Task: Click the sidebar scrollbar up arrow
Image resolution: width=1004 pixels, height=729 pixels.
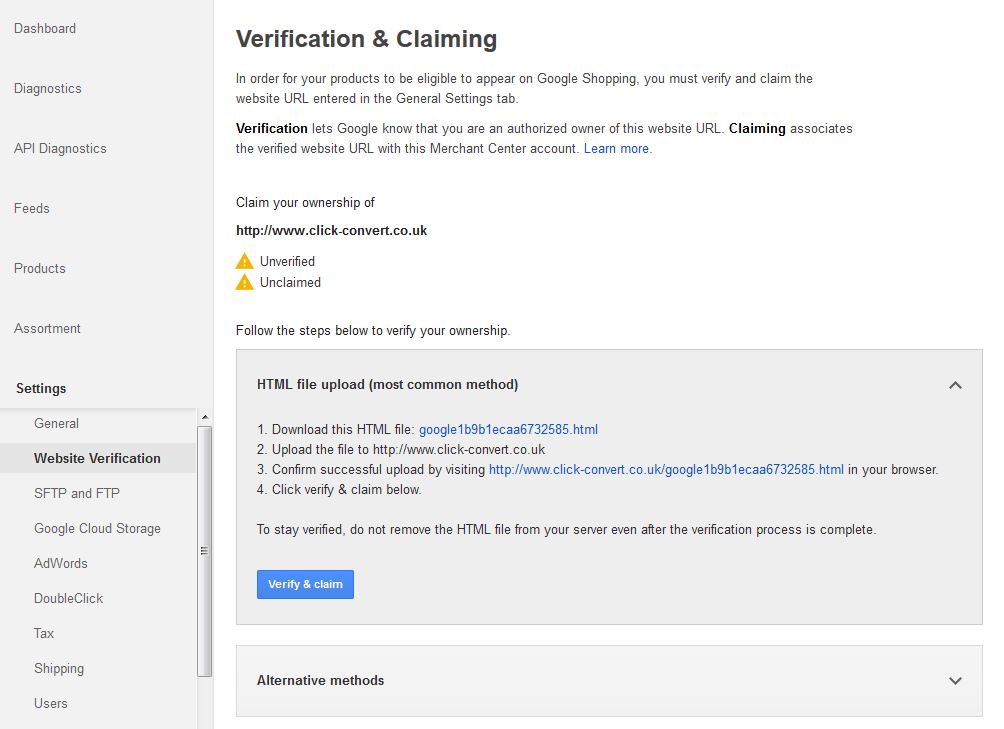Action: click(205, 417)
